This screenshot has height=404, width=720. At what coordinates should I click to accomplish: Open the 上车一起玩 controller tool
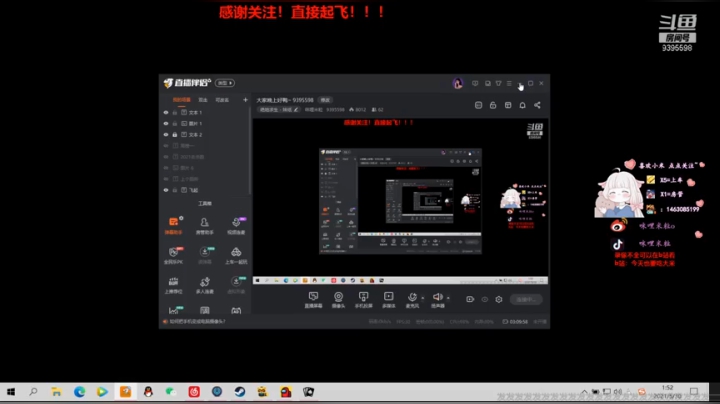236,255
